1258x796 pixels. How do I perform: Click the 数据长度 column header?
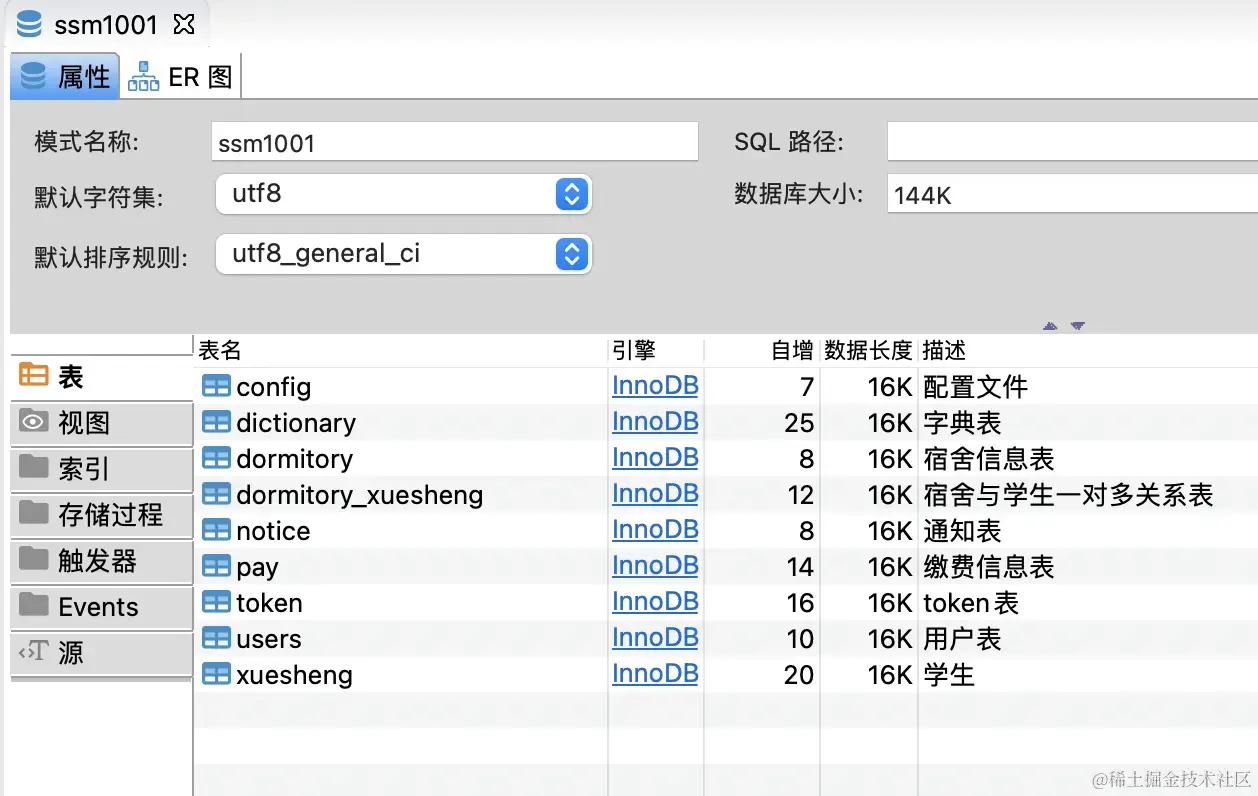click(868, 351)
